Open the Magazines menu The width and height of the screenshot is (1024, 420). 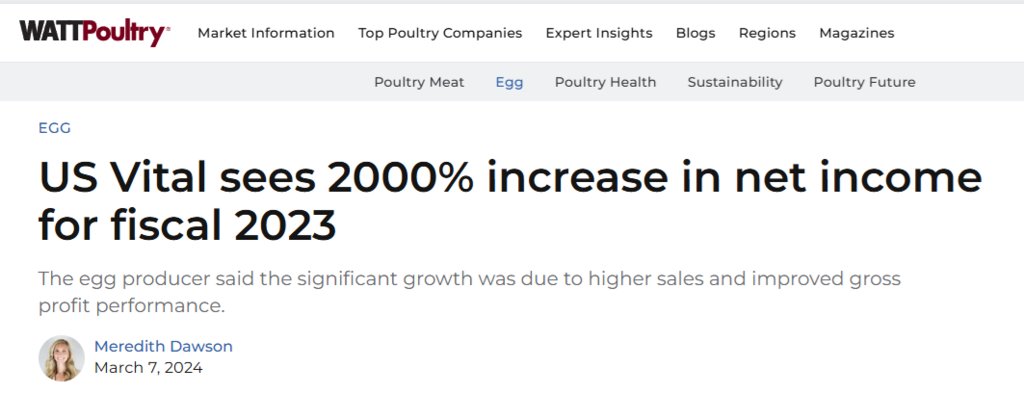857,33
